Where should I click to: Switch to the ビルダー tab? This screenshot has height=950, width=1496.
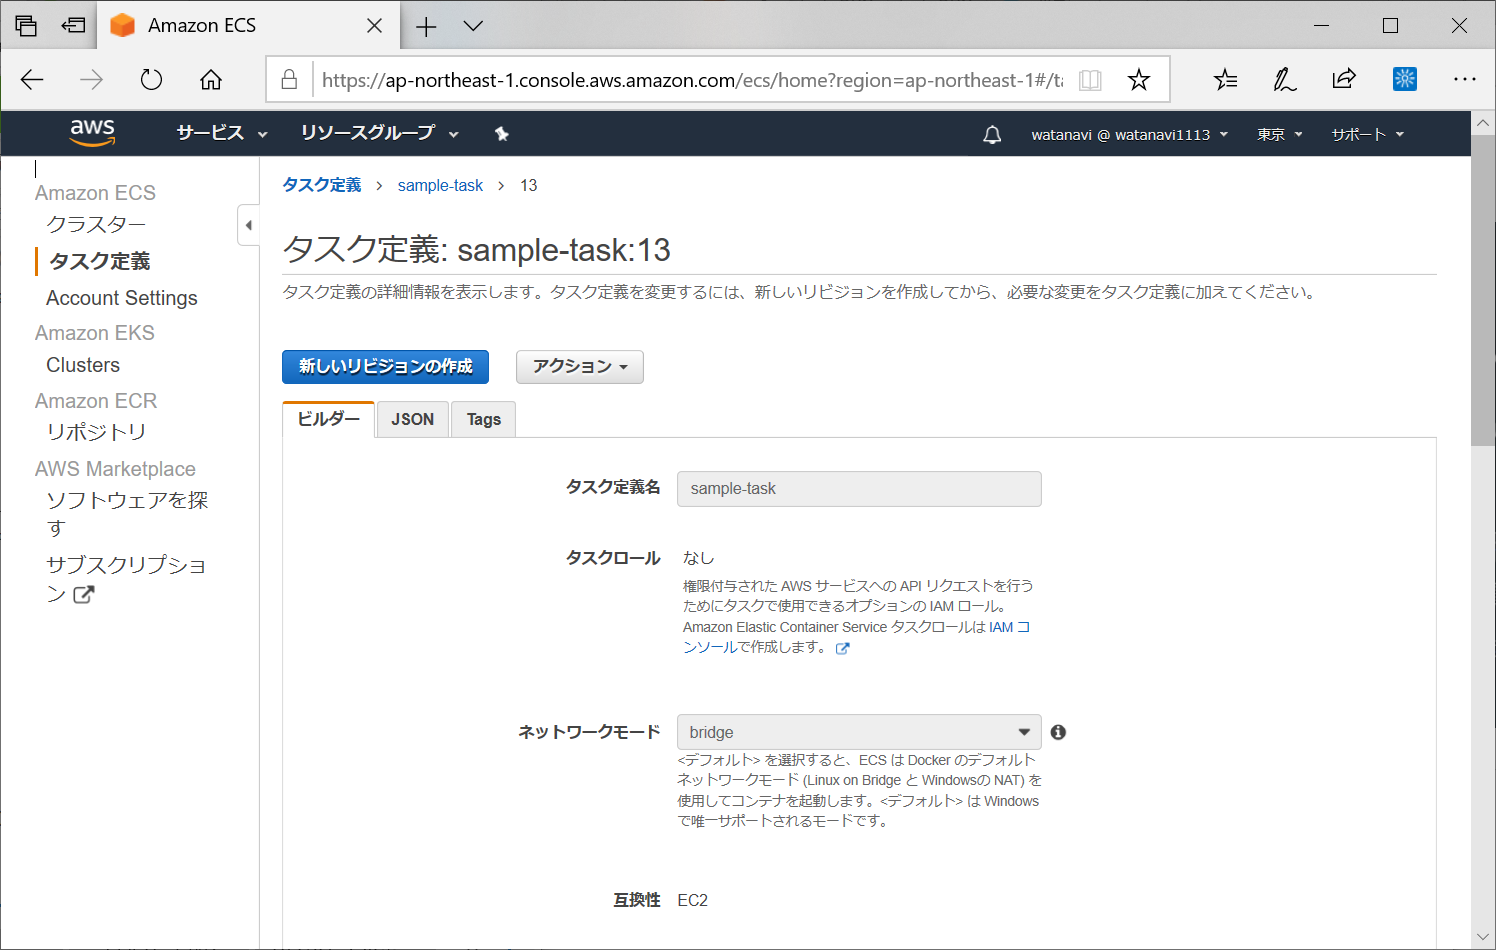coord(328,419)
